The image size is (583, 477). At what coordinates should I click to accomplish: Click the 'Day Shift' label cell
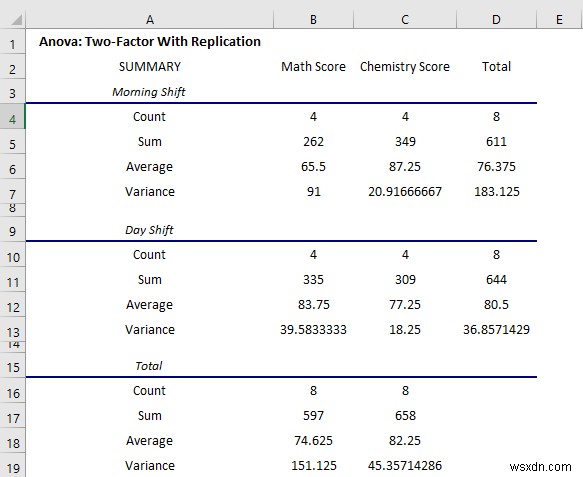149,229
